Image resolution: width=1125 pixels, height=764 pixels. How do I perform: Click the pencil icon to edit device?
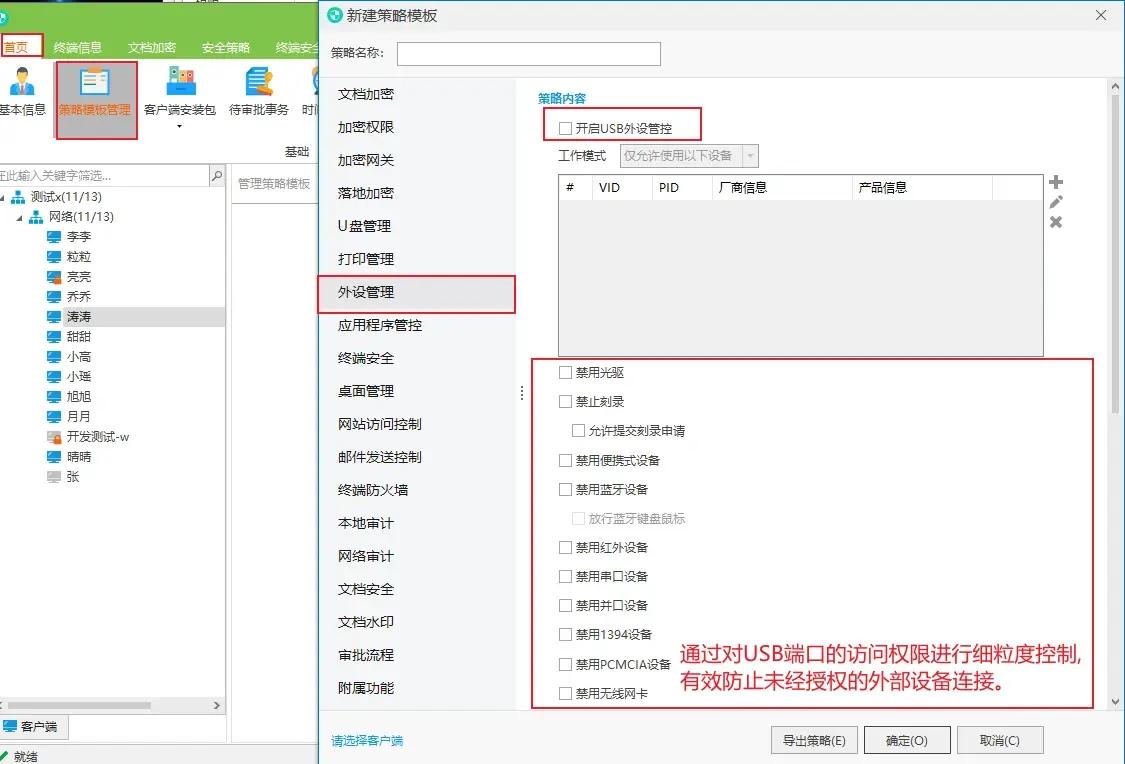(x=1056, y=202)
